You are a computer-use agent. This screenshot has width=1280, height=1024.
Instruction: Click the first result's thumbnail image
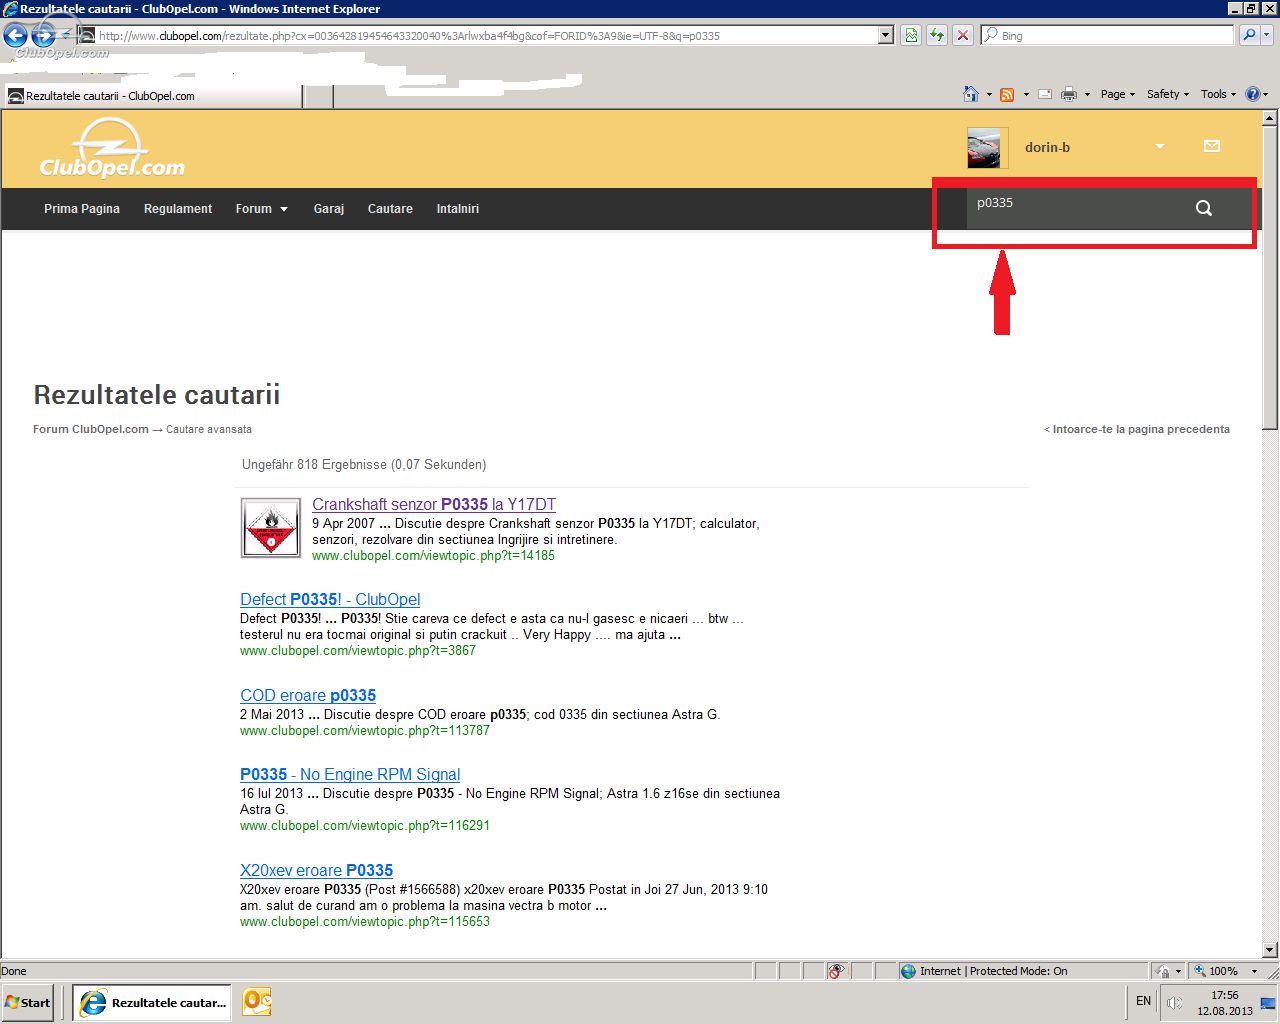pyautogui.click(x=271, y=528)
